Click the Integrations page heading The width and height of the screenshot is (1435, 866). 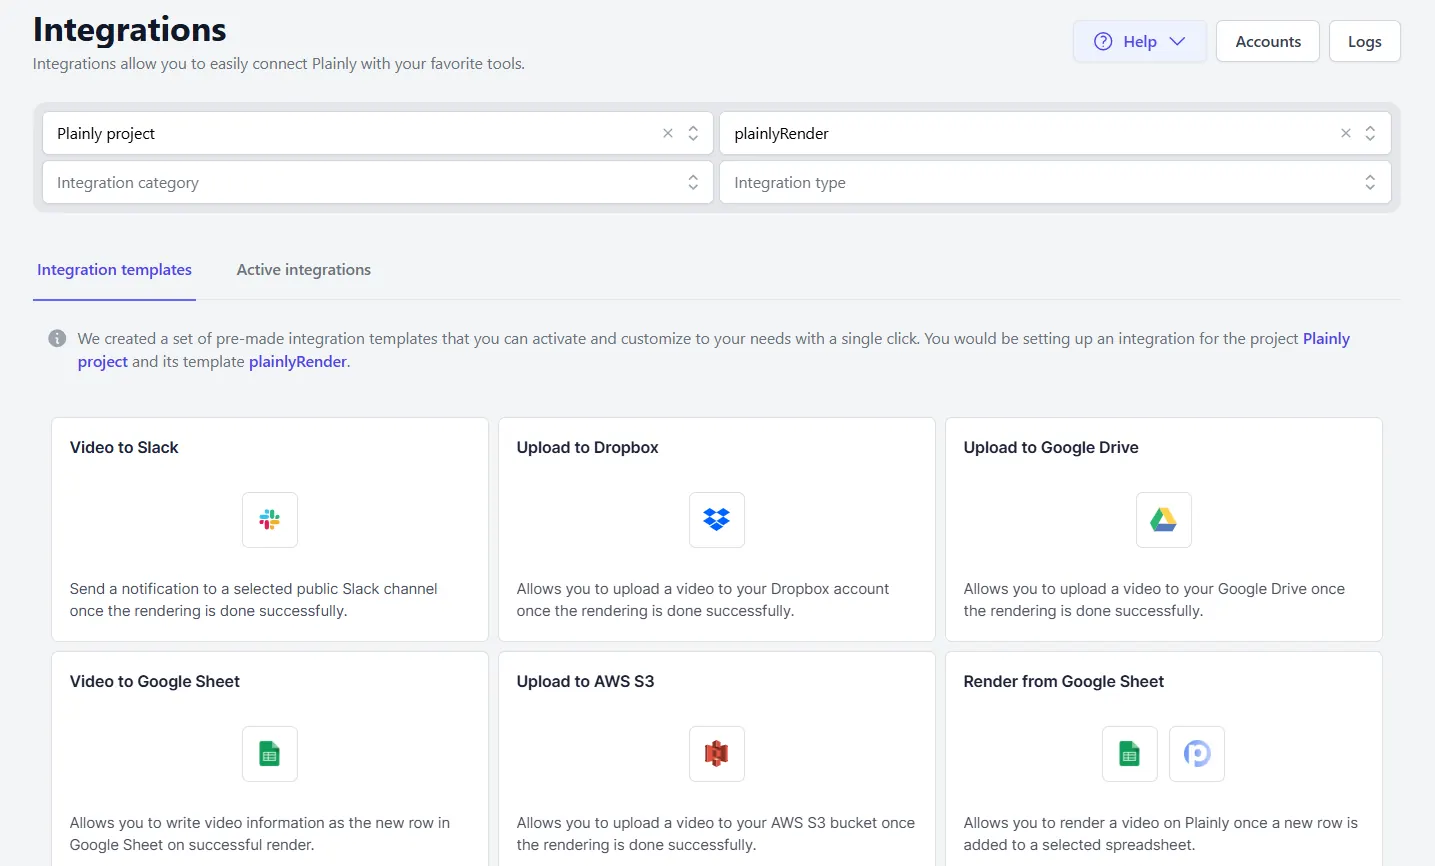coord(130,29)
